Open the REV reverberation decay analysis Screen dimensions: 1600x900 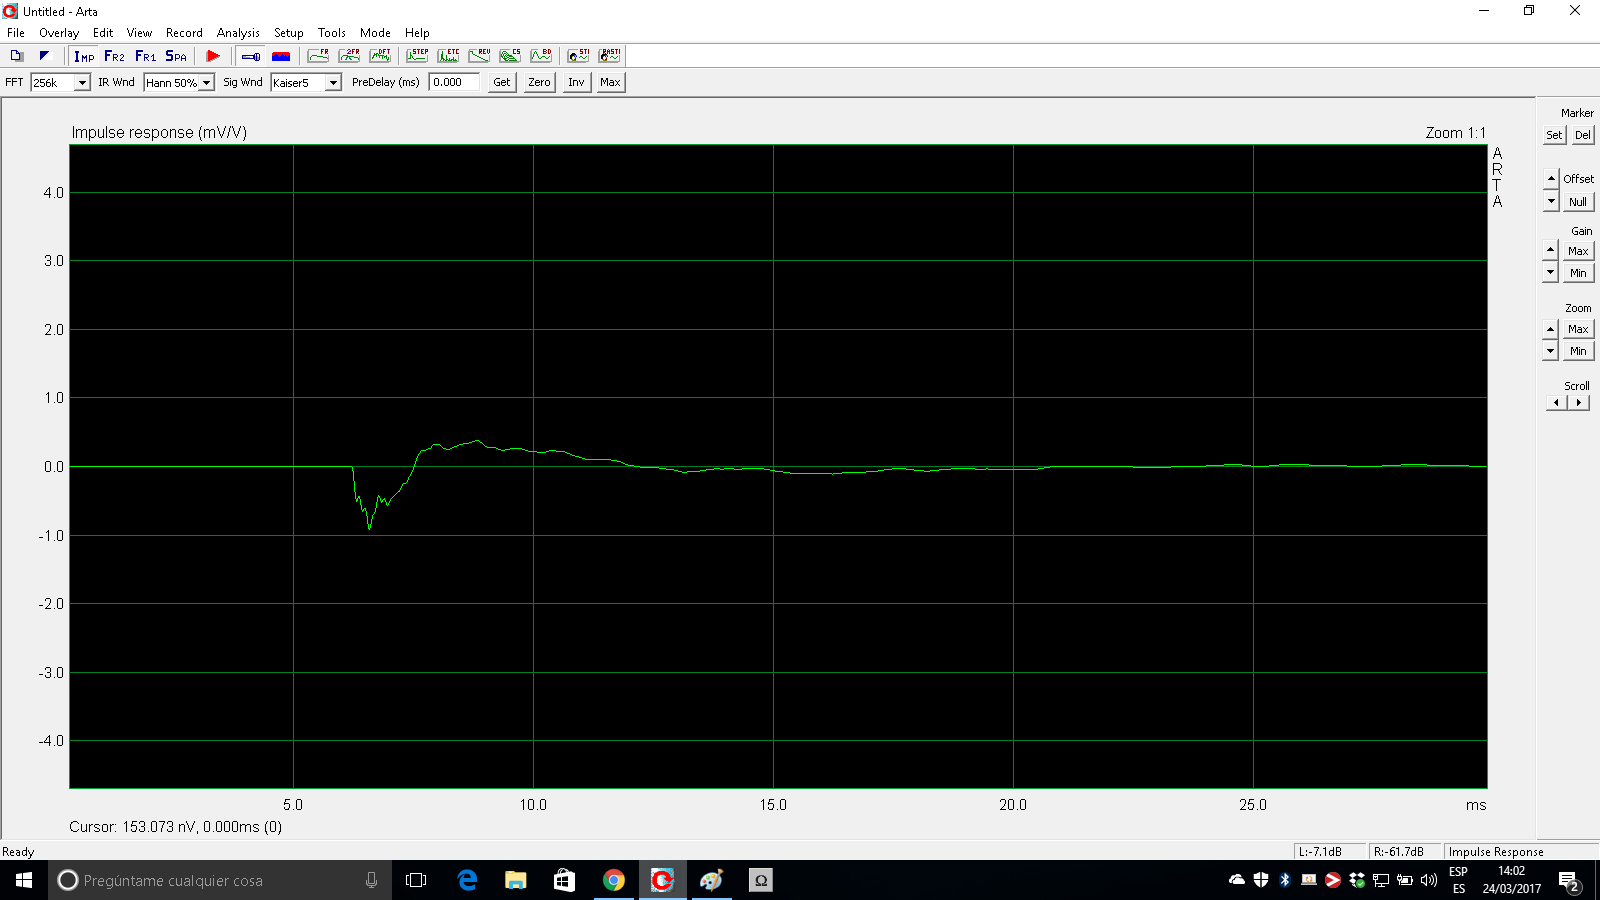[x=479, y=56]
